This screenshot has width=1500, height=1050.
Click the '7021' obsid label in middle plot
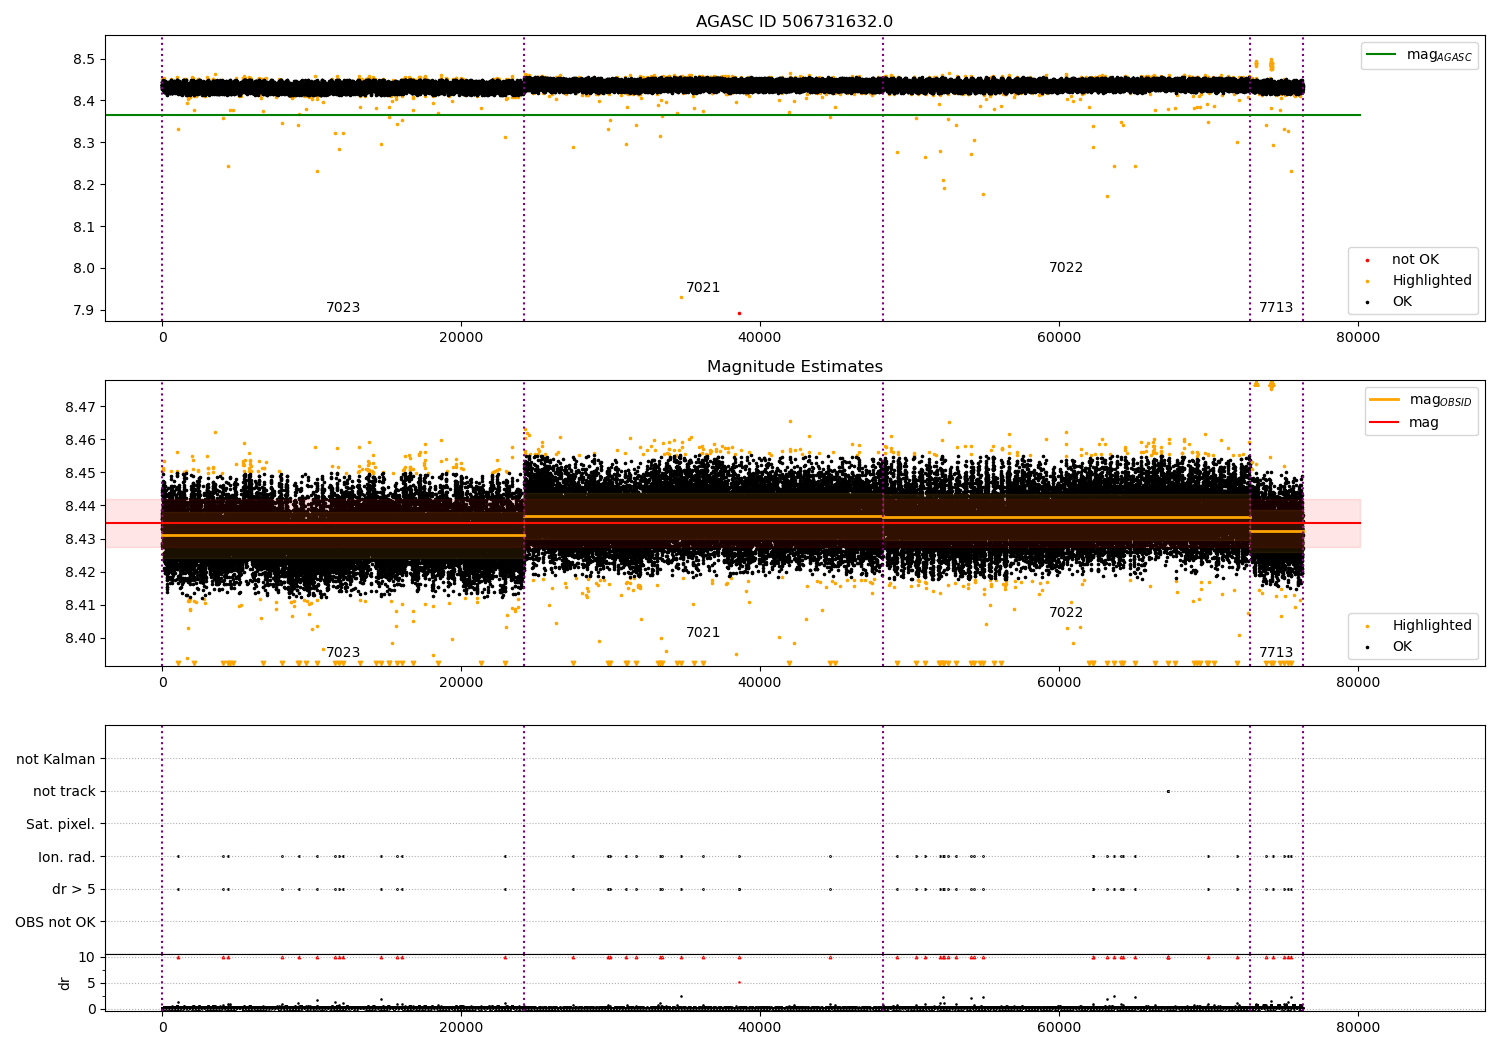703,633
